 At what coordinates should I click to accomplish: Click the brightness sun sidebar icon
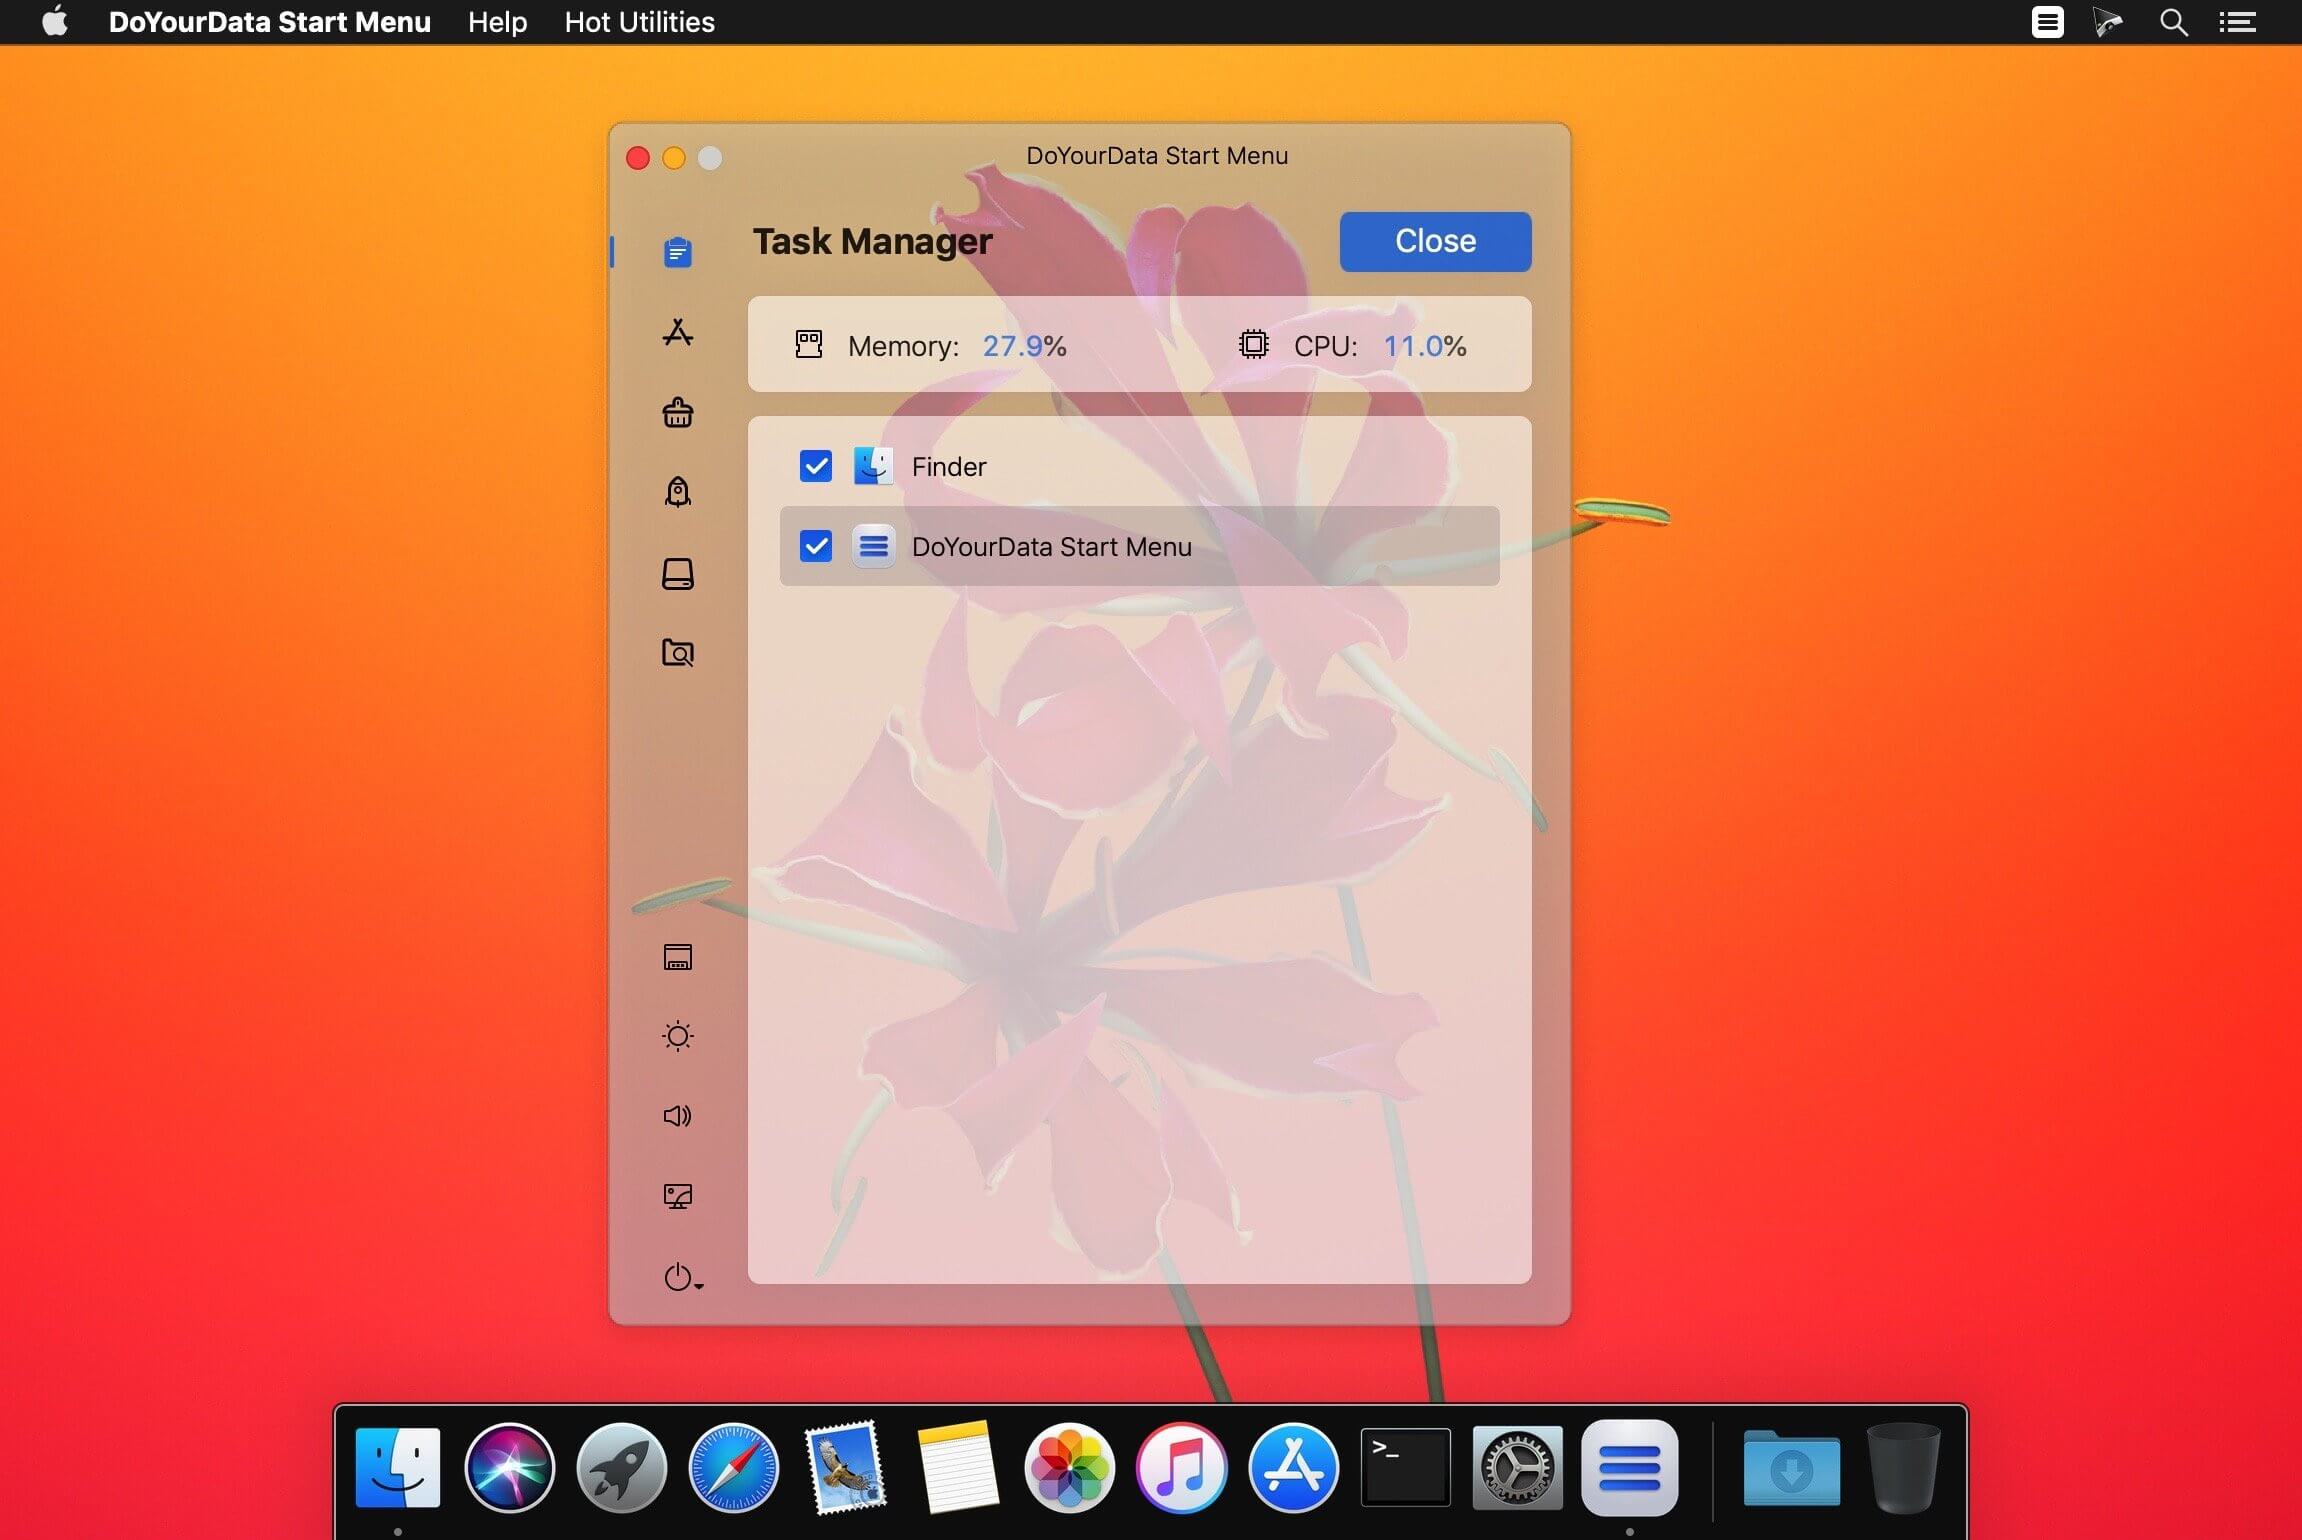click(677, 1036)
